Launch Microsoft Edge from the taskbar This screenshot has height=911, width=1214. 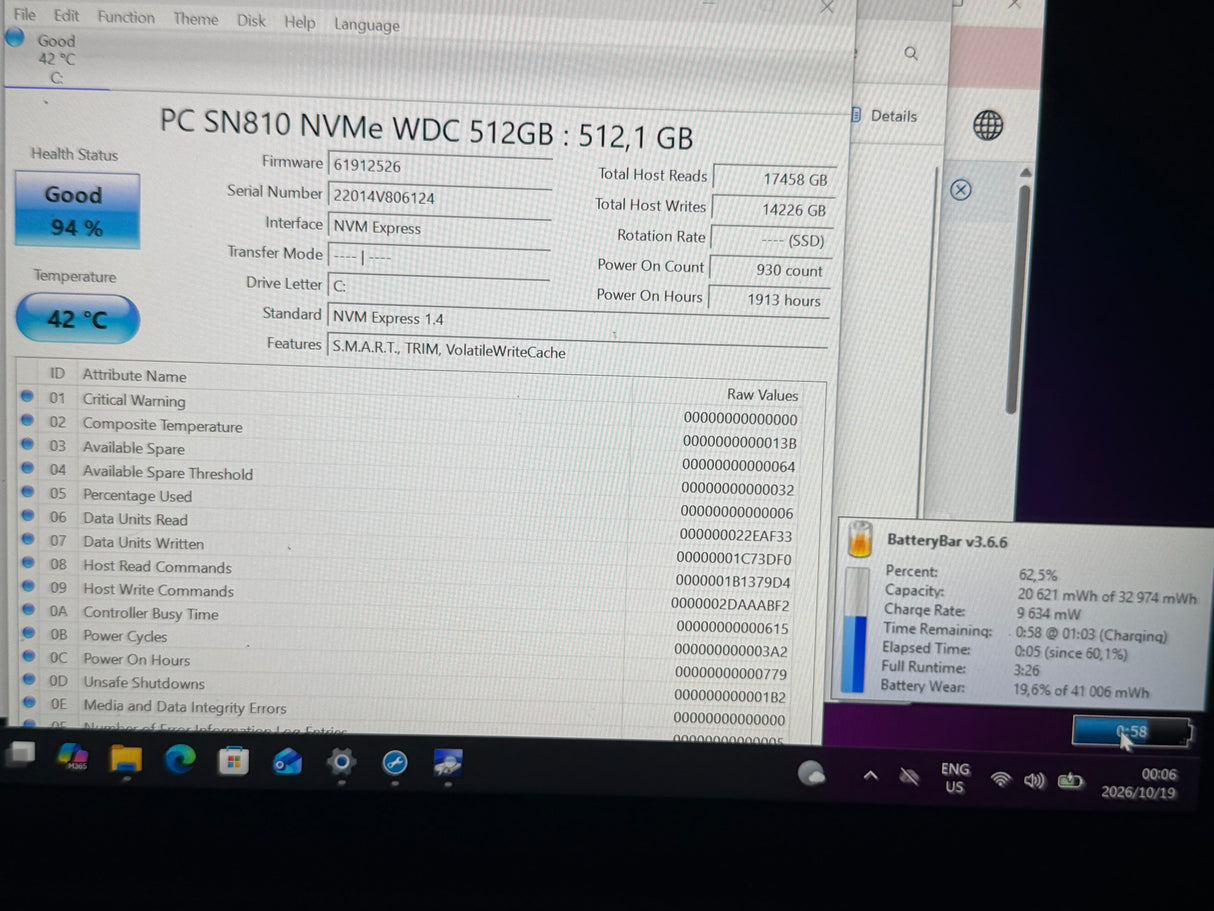click(x=179, y=760)
